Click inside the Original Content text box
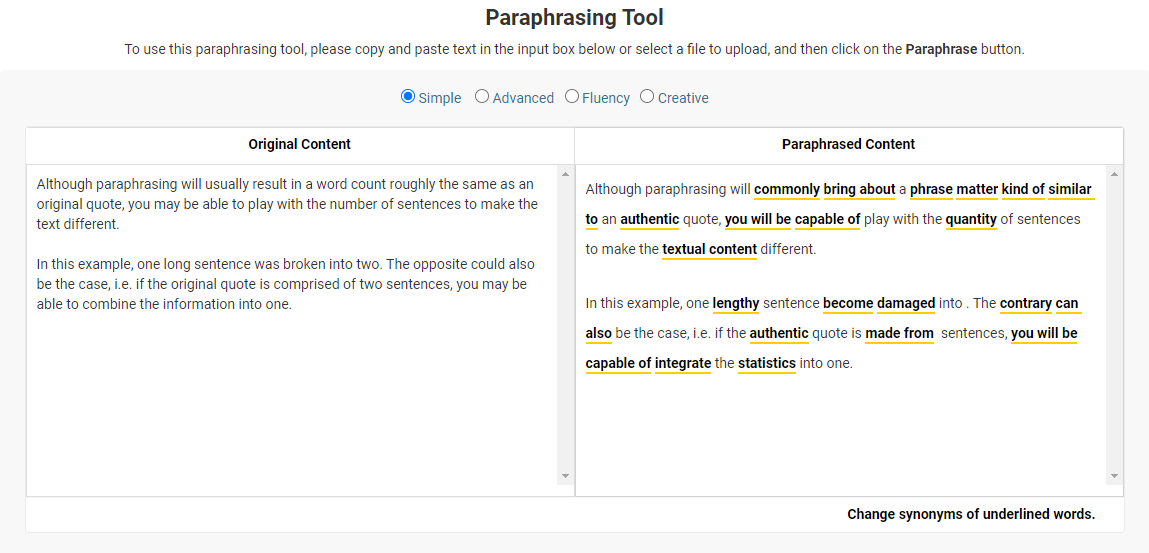Image resolution: width=1149 pixels, height=553 pixels. coord(290,400)
